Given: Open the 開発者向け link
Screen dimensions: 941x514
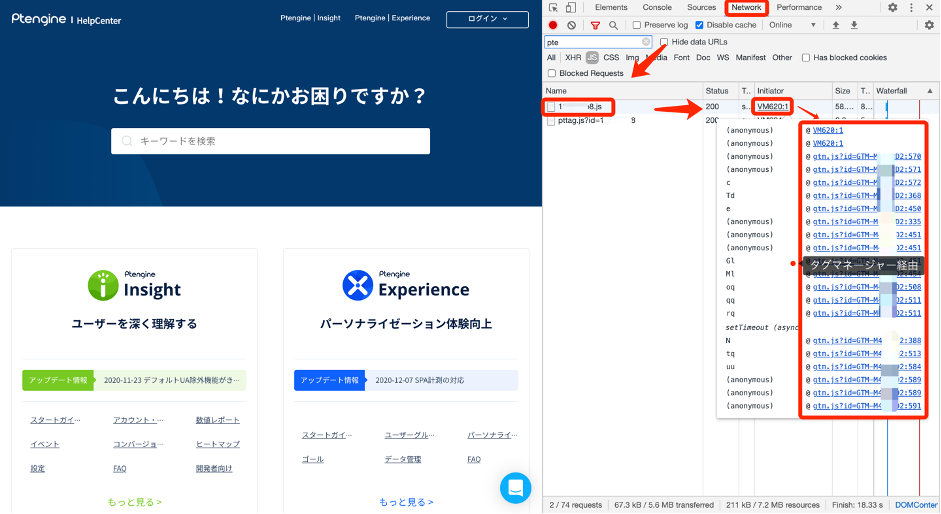Looking at the screenshot, I should [214, 468].
